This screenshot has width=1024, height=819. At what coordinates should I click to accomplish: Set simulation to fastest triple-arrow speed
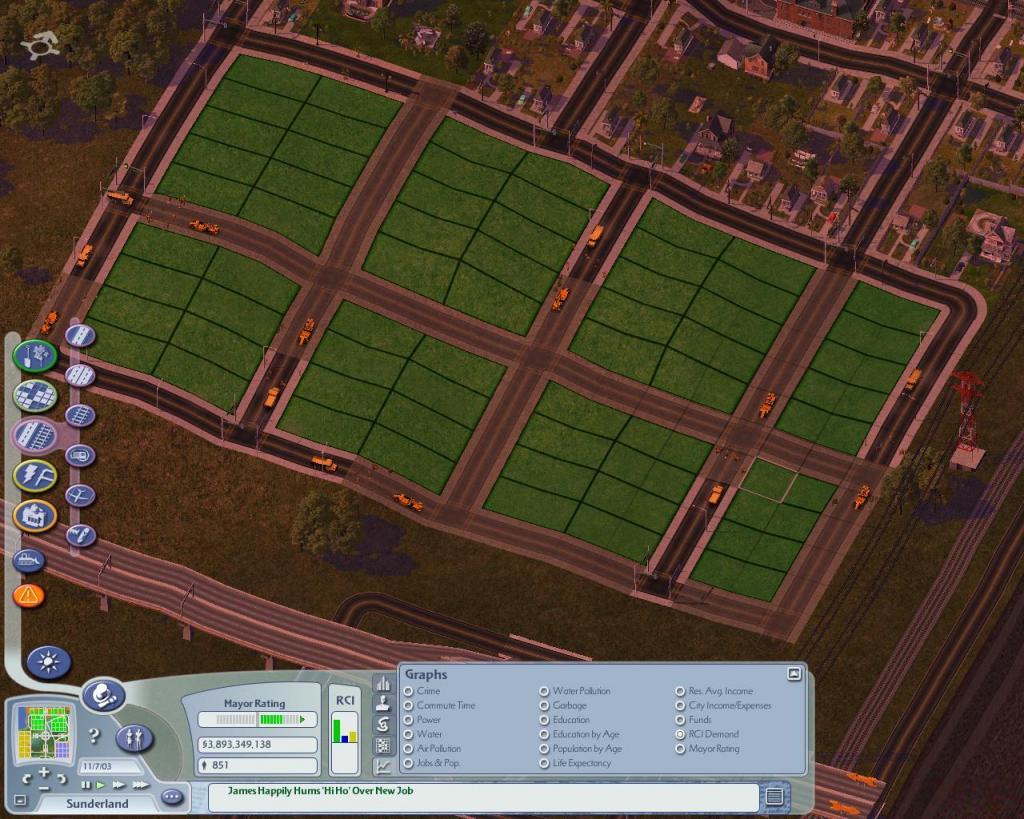point(140,784)
